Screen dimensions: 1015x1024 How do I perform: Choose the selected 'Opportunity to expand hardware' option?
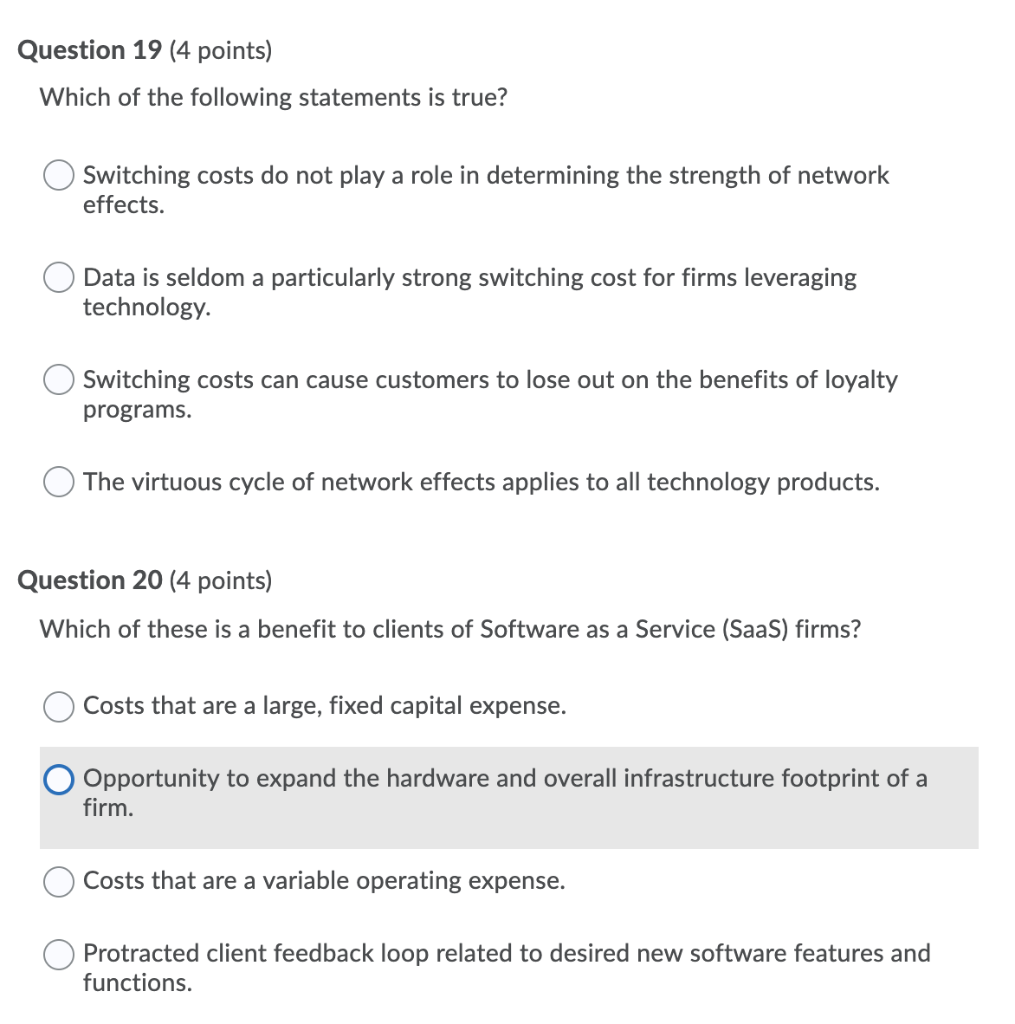(59, 778)
